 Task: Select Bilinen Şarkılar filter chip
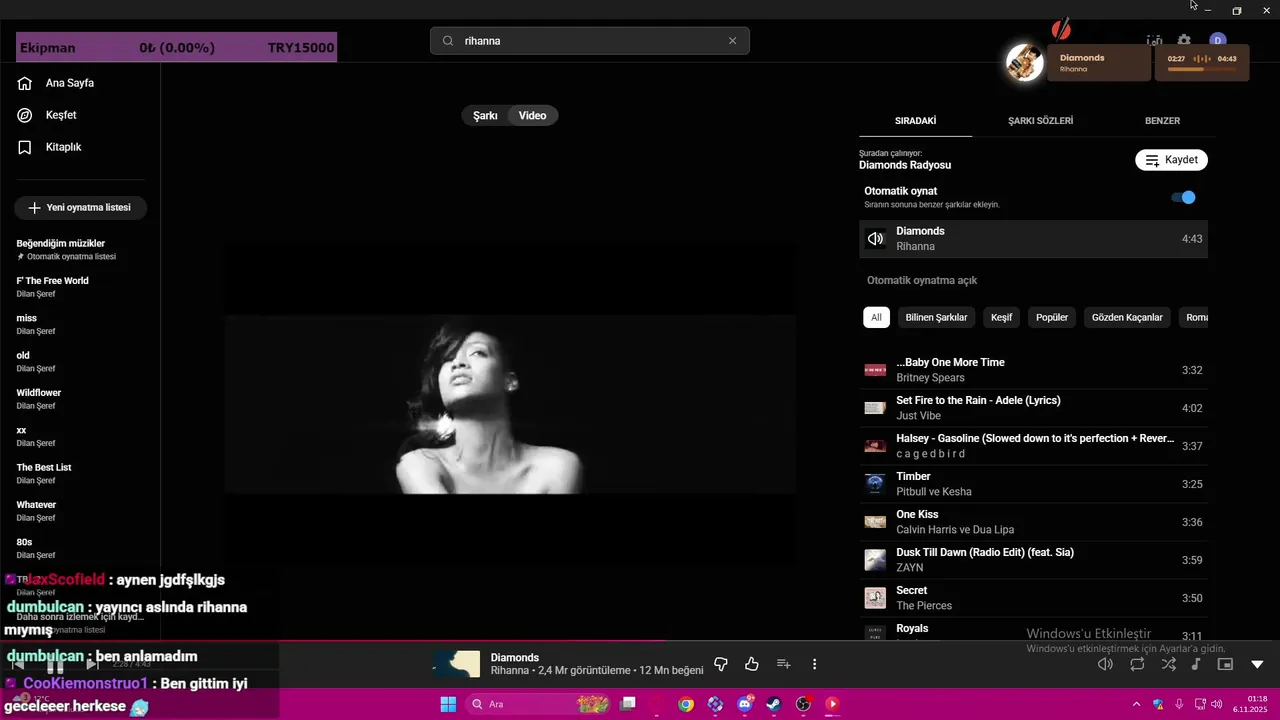coord(936,317)
